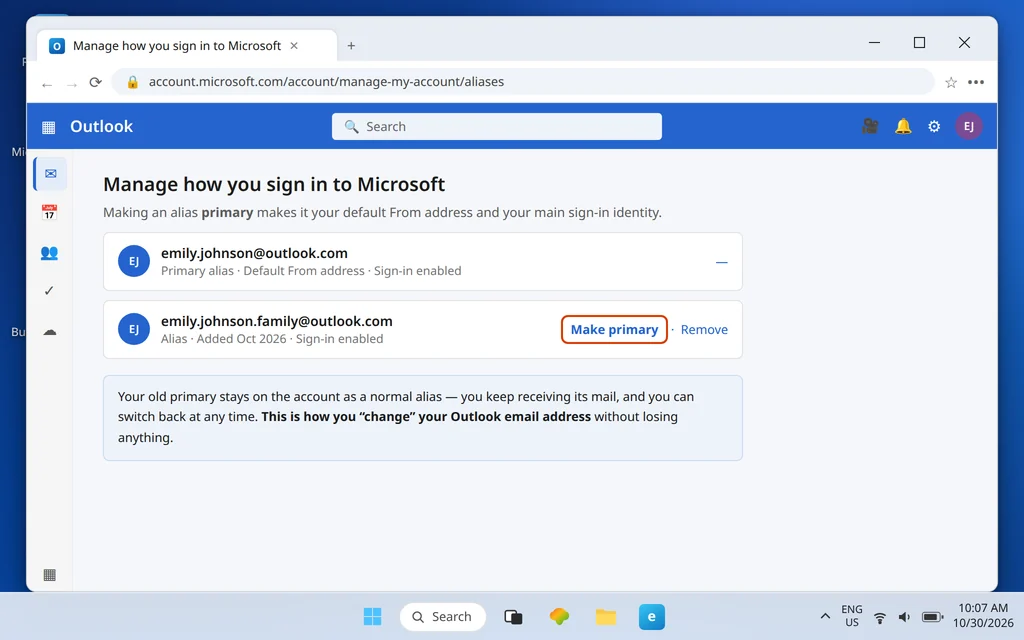The width and height of the screenshot is (1024, 640).
Task: Minimize the browser window
Action: point(874,42)
